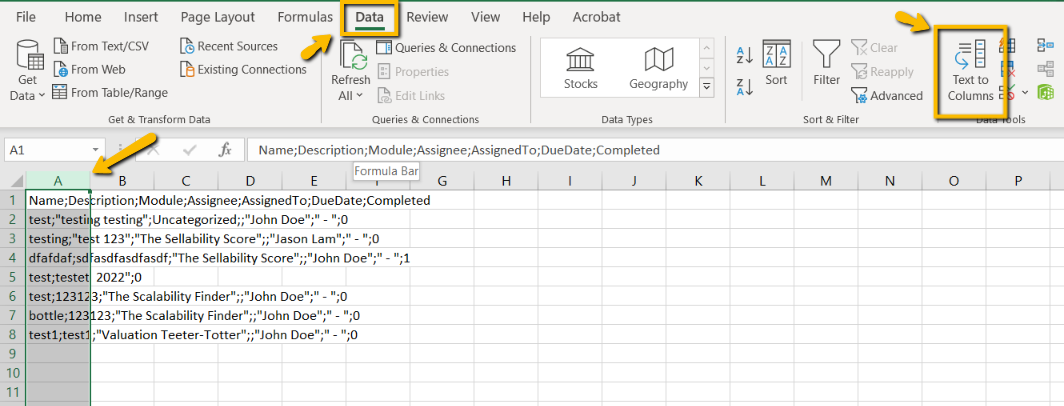Click row starting with 'dfafdaf;sdfasdfasdfasdf'
Image resolution: width=1064 pixels, height=406 pixels.
[220, 258]
